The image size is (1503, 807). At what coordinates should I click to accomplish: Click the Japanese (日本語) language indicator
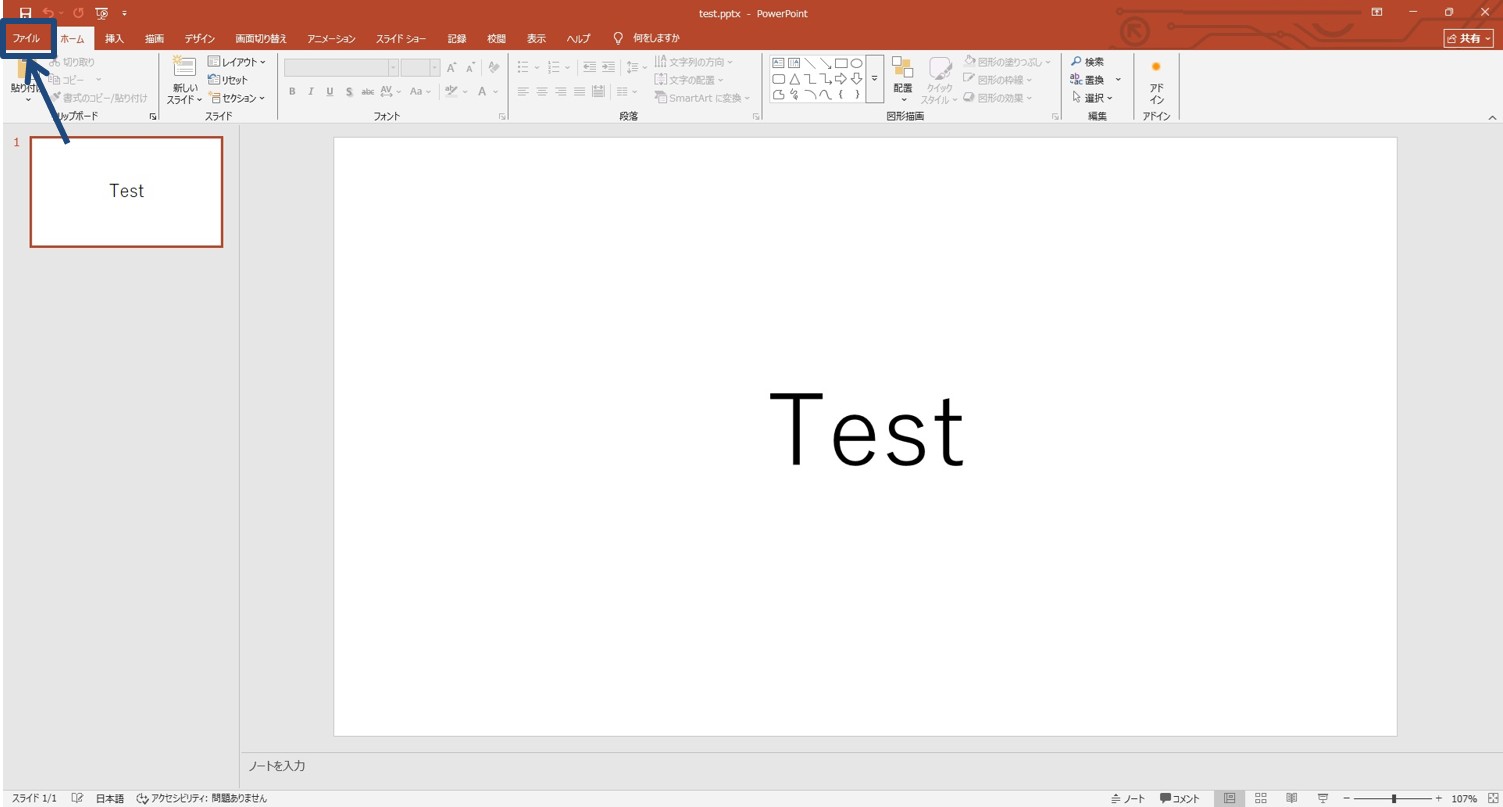(x=110, y=798)
